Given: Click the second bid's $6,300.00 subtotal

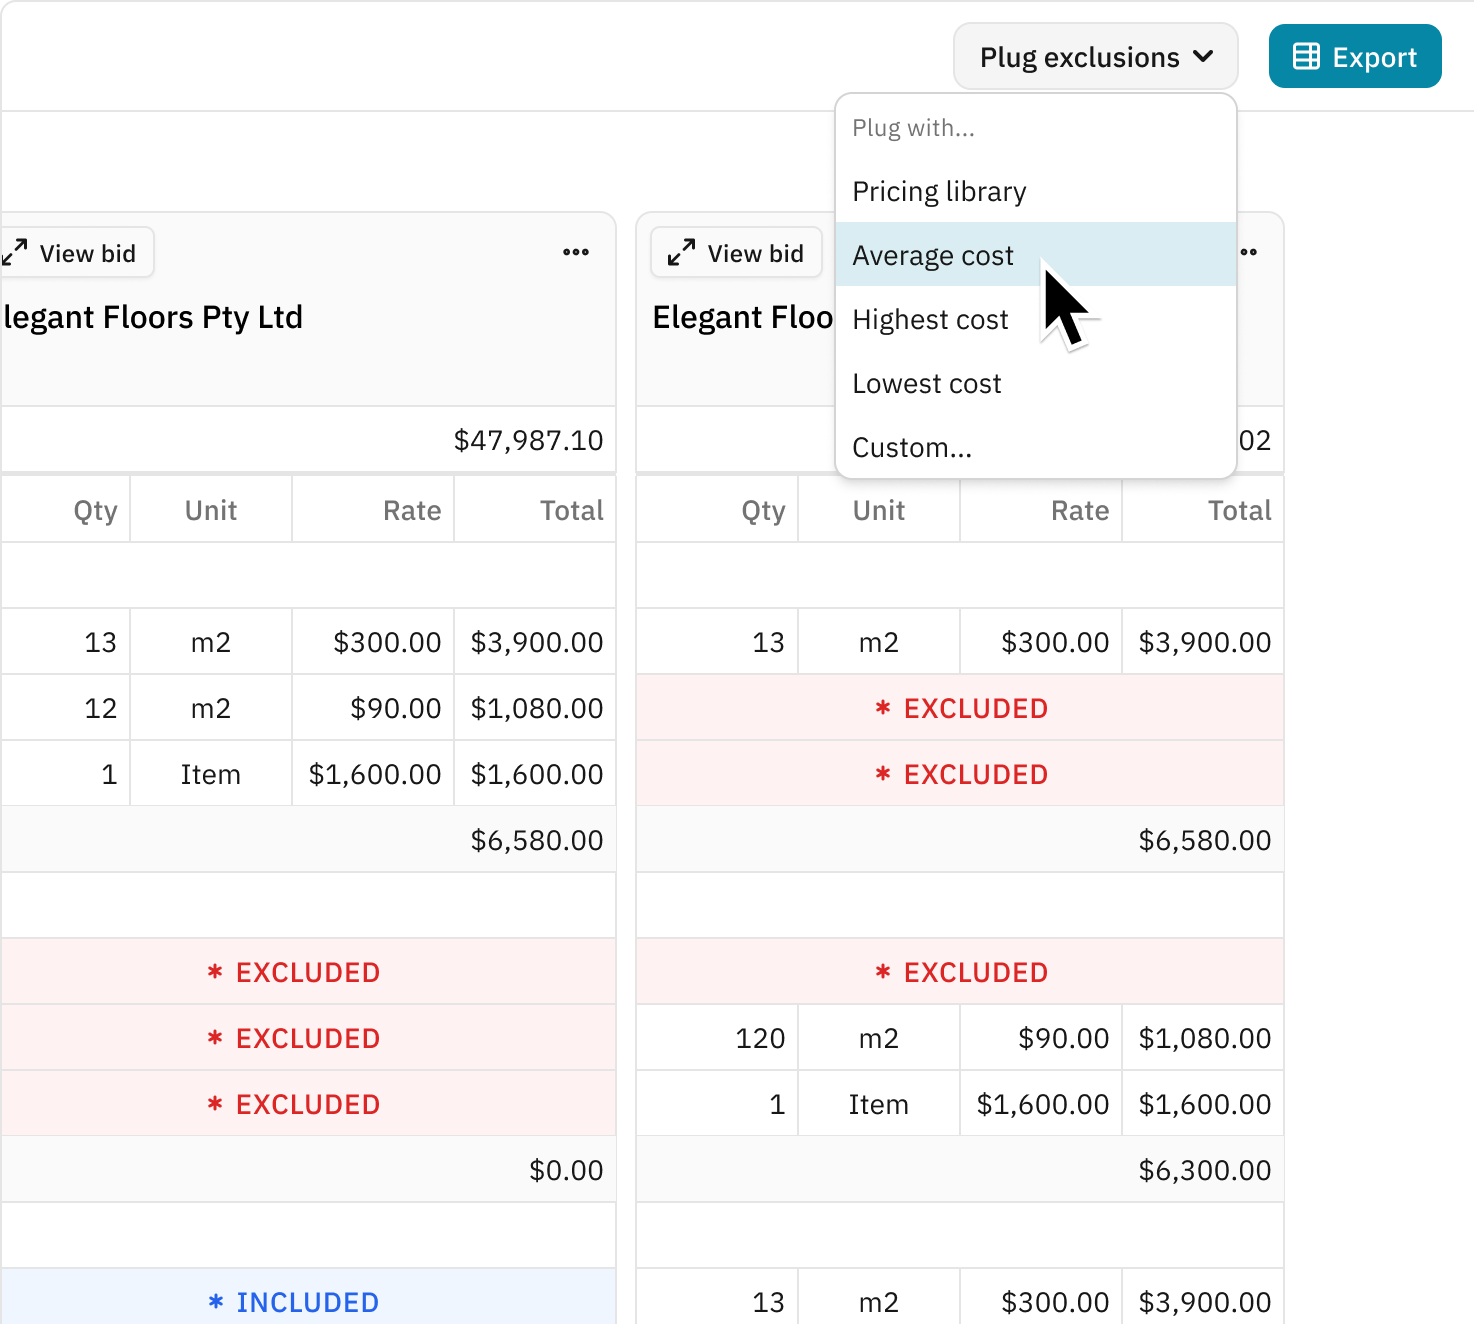Looking at the screenshot, I should 1204,1170.
